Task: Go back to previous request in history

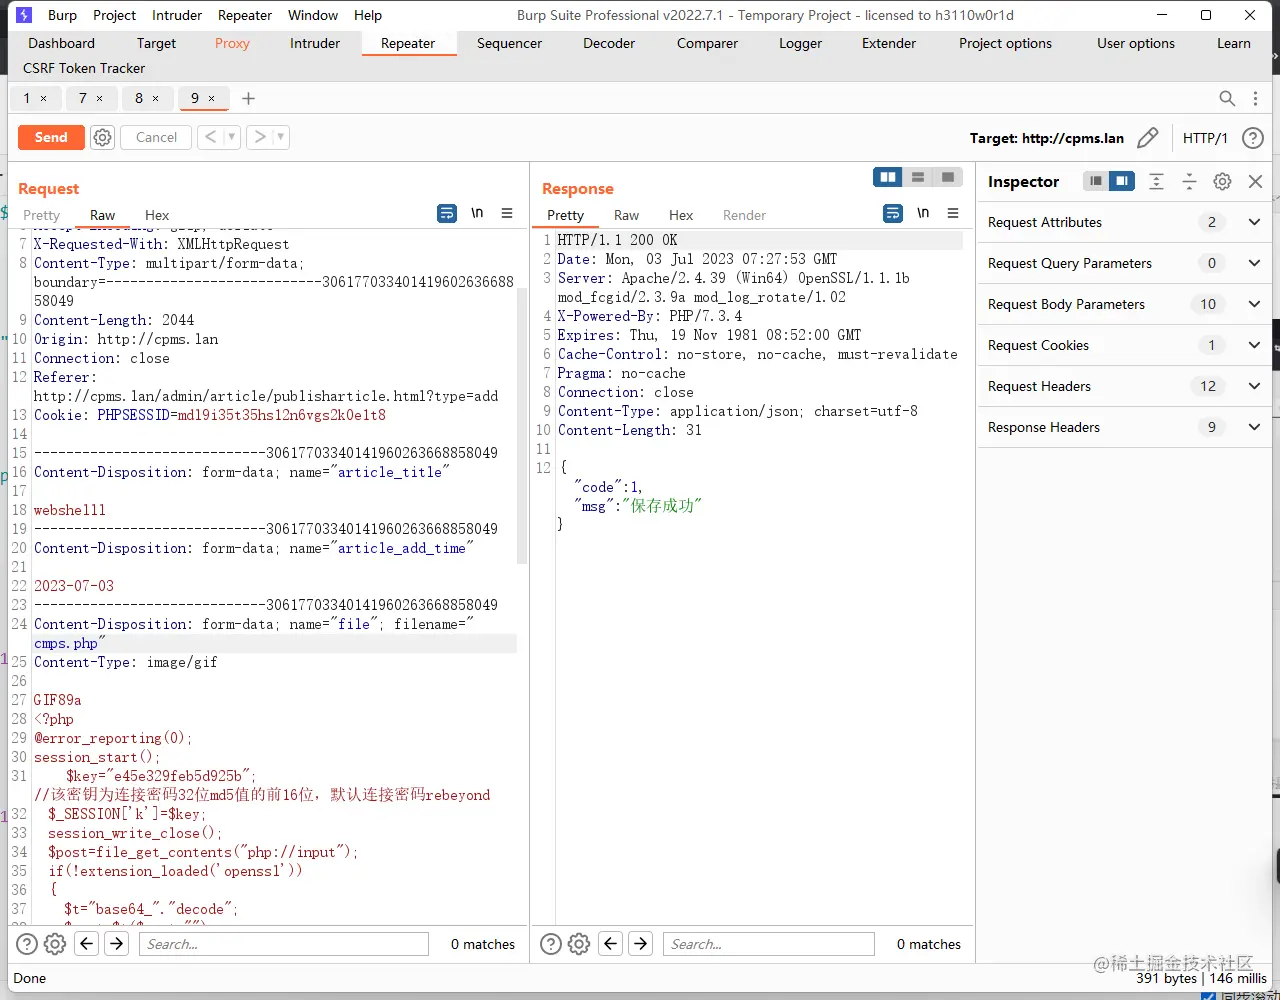Action: tap(210, 137)
